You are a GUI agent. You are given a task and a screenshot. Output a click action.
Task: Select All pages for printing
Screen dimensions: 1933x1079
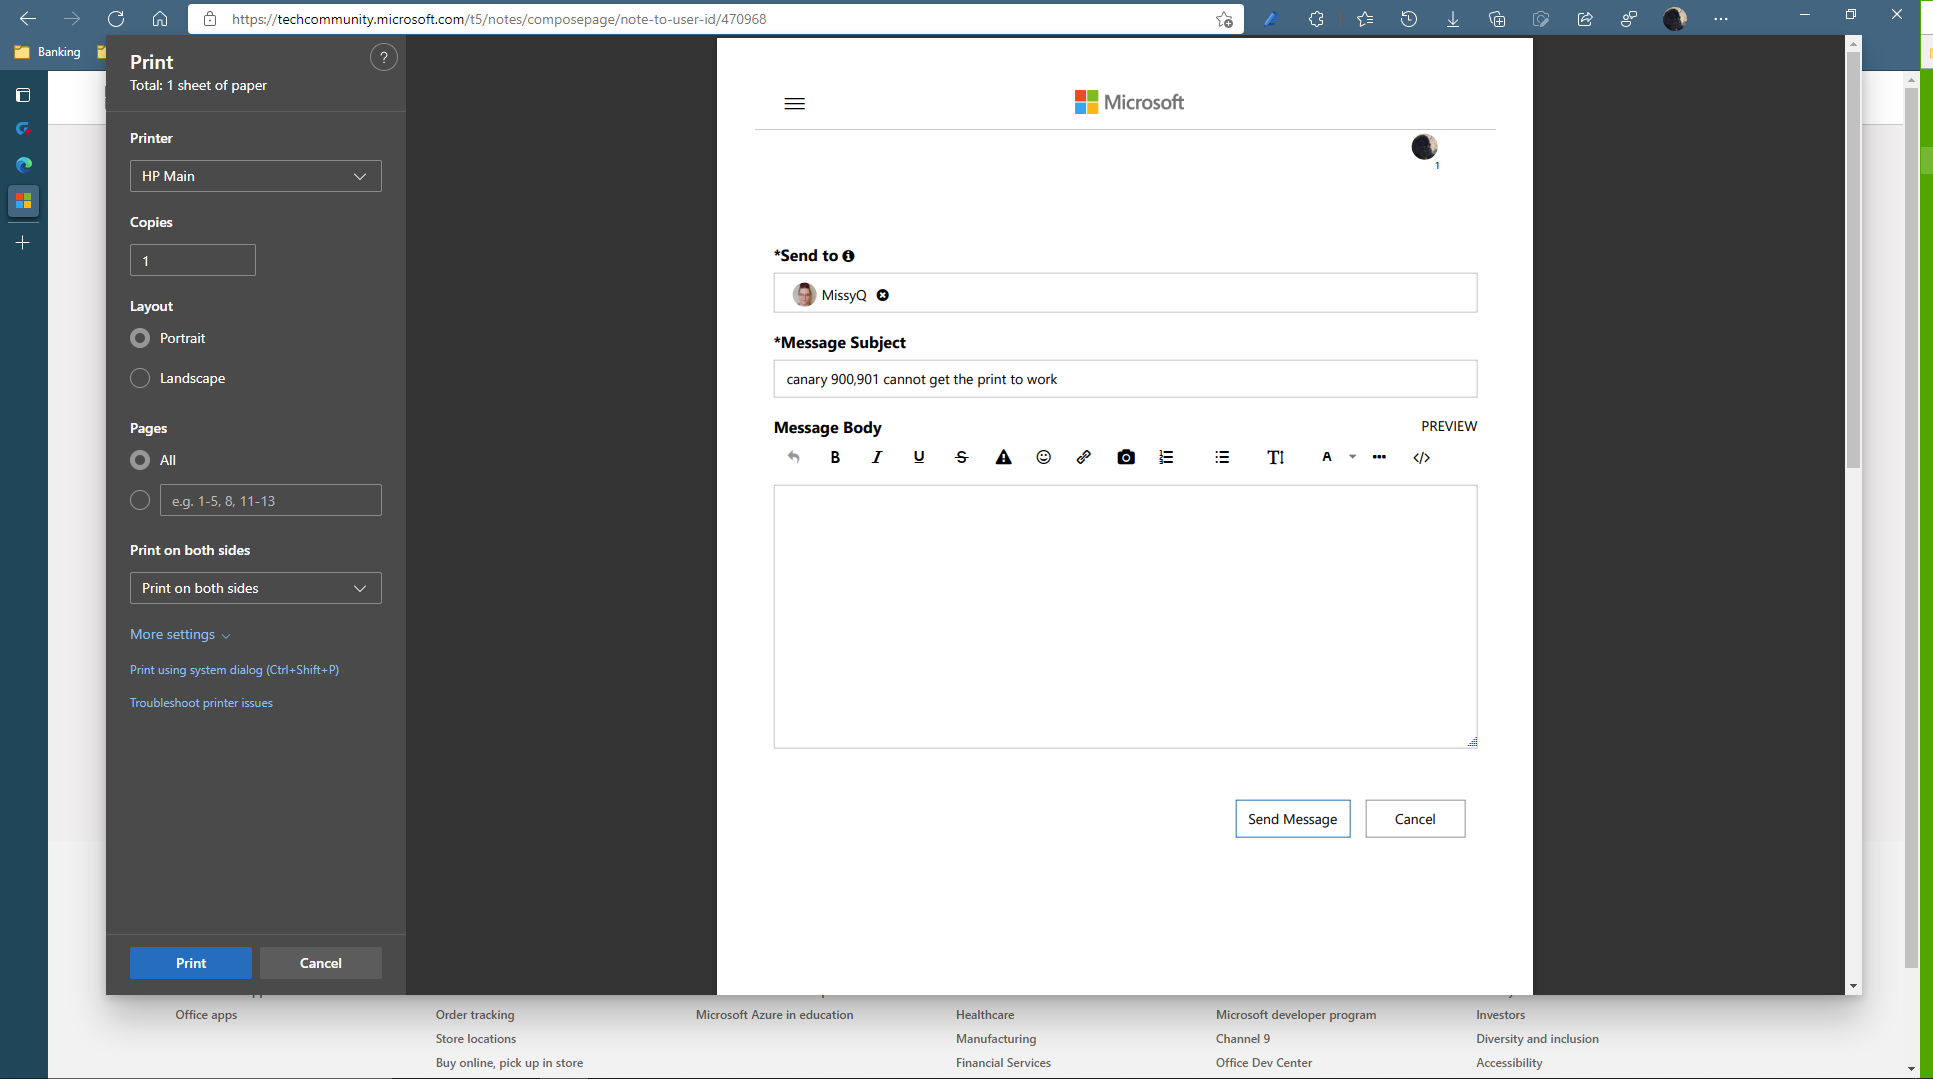click(x=140, y=460)
